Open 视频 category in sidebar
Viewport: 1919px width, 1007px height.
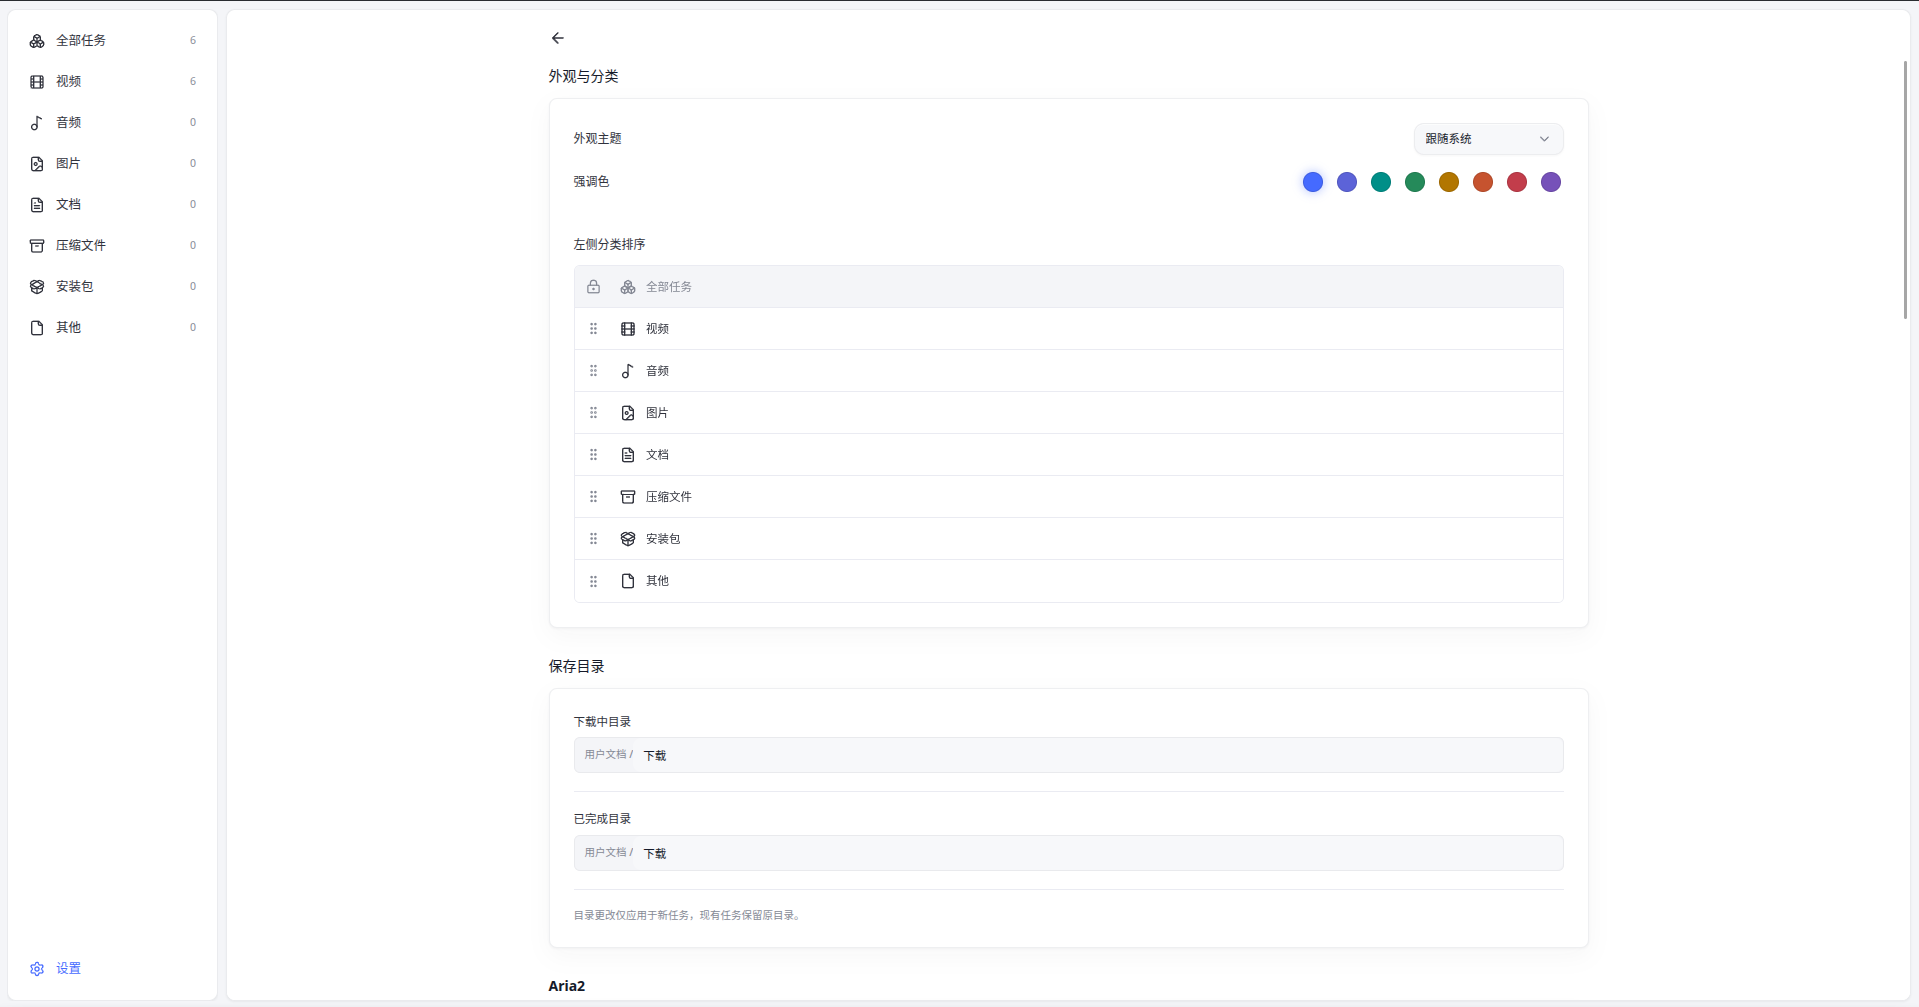tap(112, 82)
